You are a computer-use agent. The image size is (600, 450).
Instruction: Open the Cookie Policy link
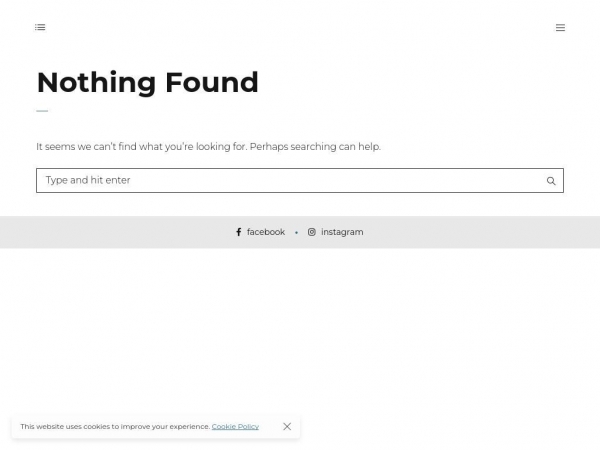click(235, 427)
